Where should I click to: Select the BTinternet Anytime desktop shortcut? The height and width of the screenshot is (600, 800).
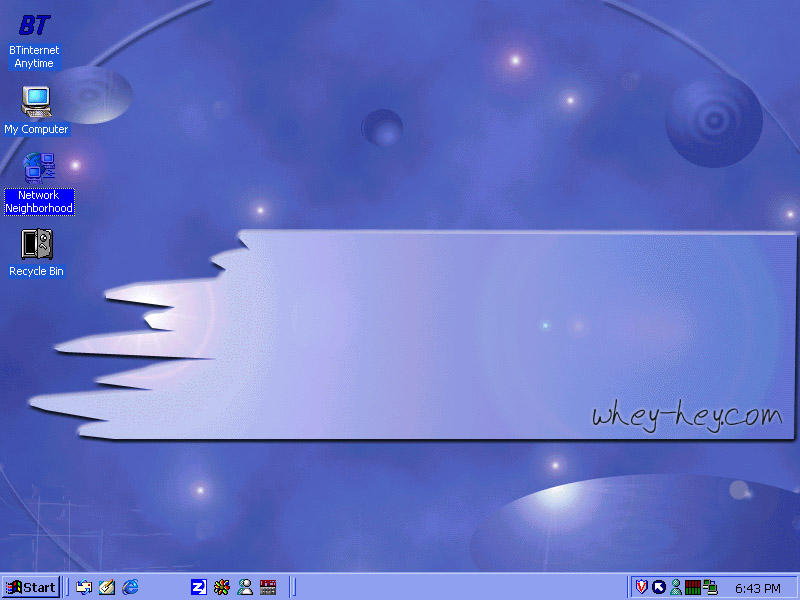click(x=35, y=27)
